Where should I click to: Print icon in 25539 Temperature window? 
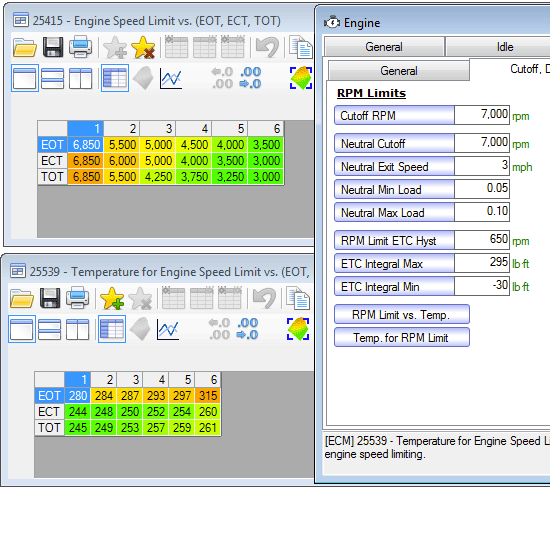pyautogui.click(x=78, y=298)
